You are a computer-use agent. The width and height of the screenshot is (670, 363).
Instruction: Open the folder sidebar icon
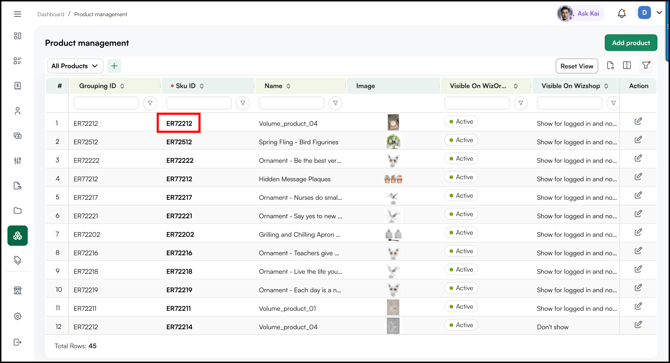point(18,211)
